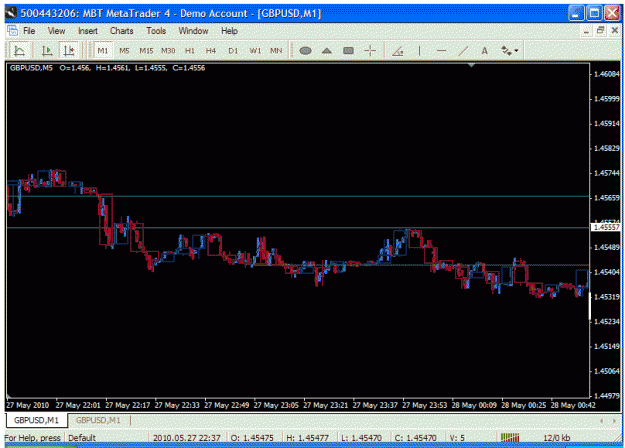Open the Charts menu

tap(122, 31)
